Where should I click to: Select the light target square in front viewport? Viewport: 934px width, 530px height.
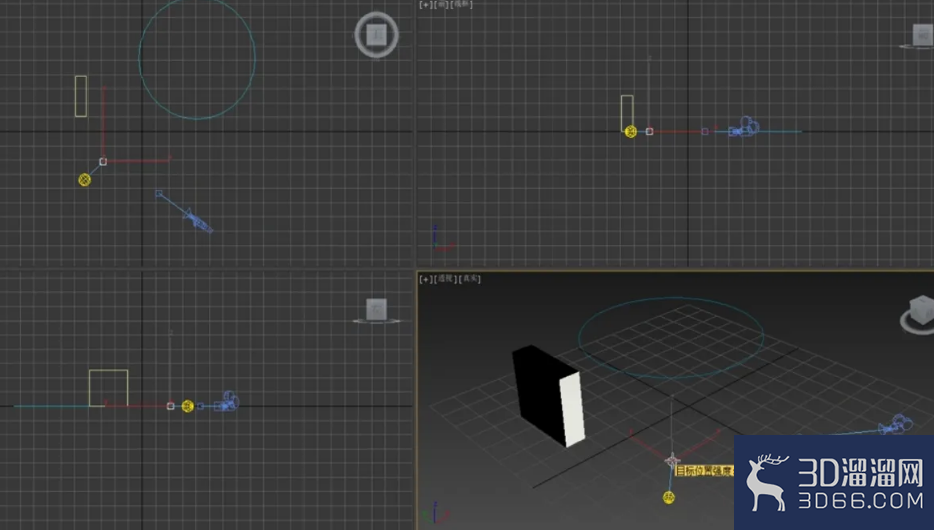coord(650,131)
